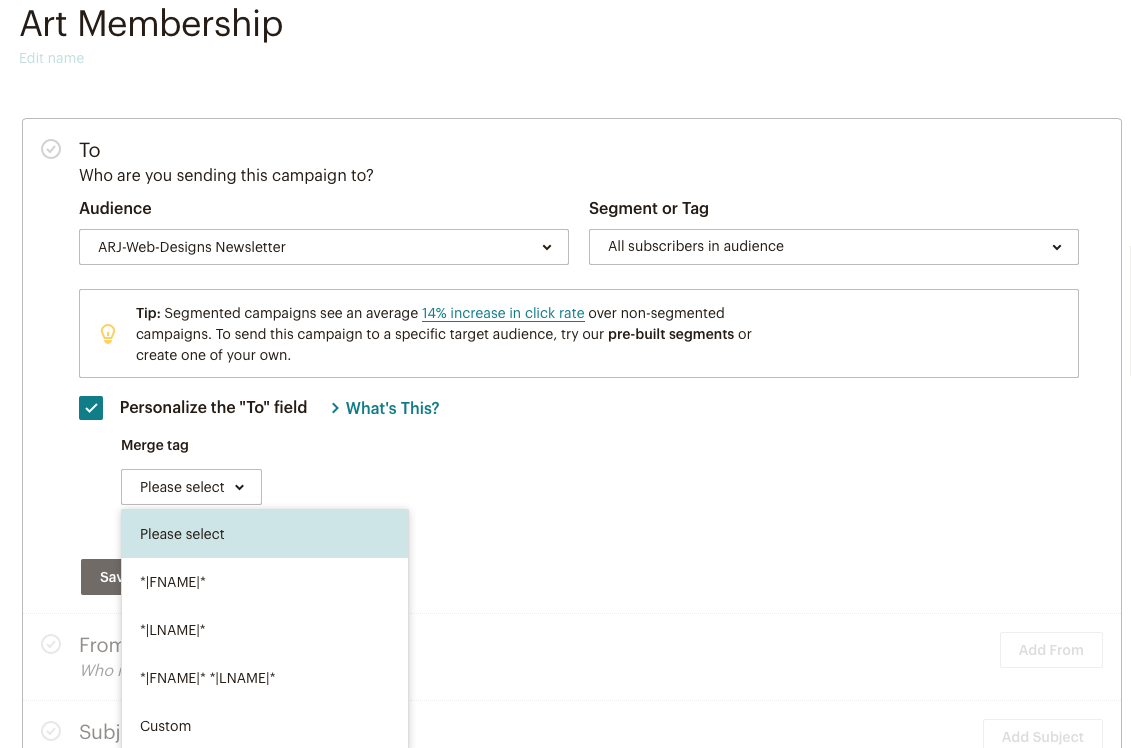Click the Merge tag Please select dropdown
1131x748 pixels.
point(191,487)
